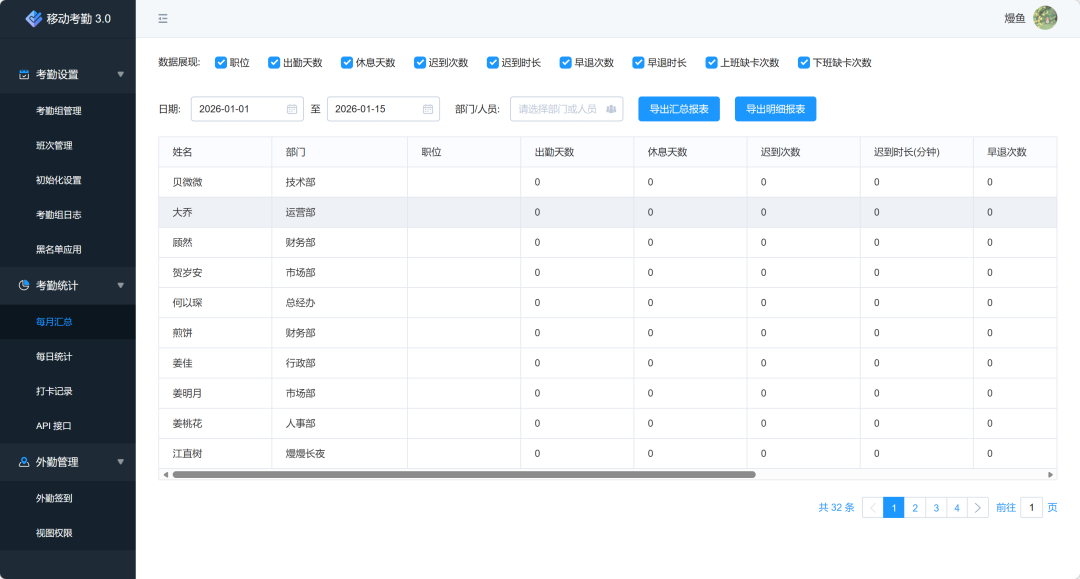Click the 导出汇总报表 button
Image resolution: width=1080 pixels, height=579 pixels.
point(679,108)
